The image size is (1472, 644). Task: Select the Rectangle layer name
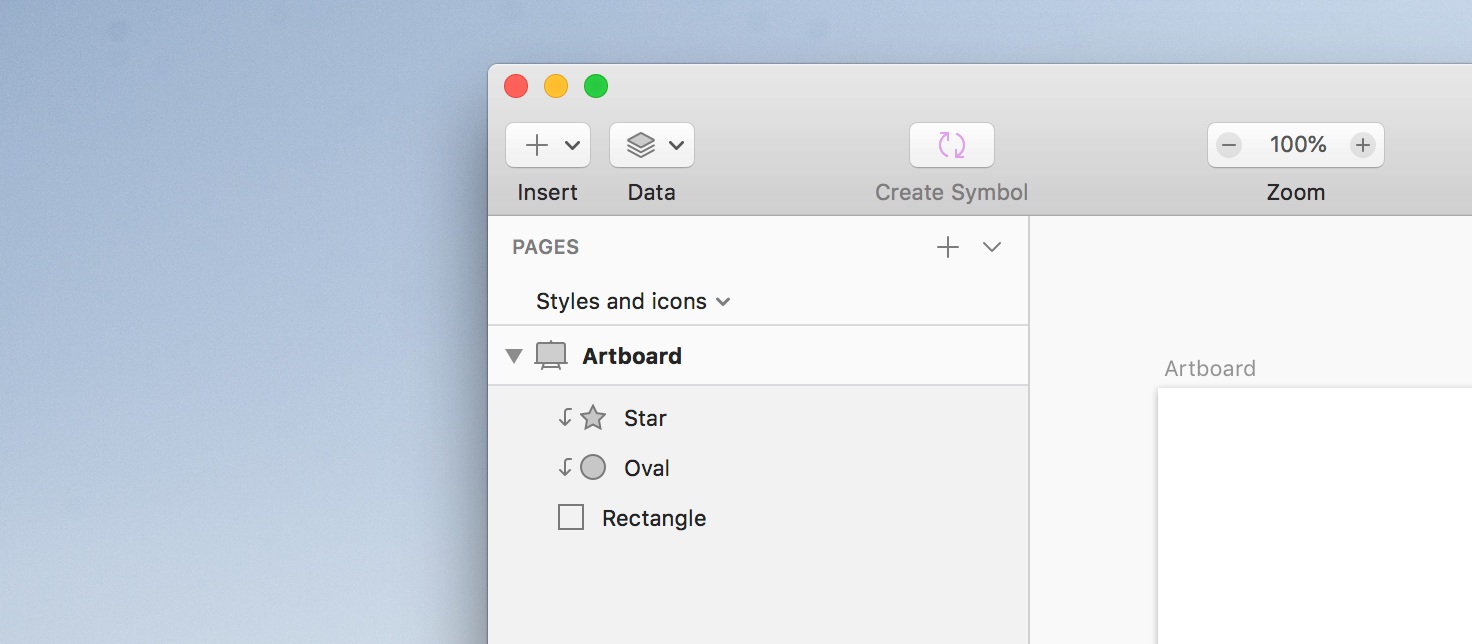(654, 518)
